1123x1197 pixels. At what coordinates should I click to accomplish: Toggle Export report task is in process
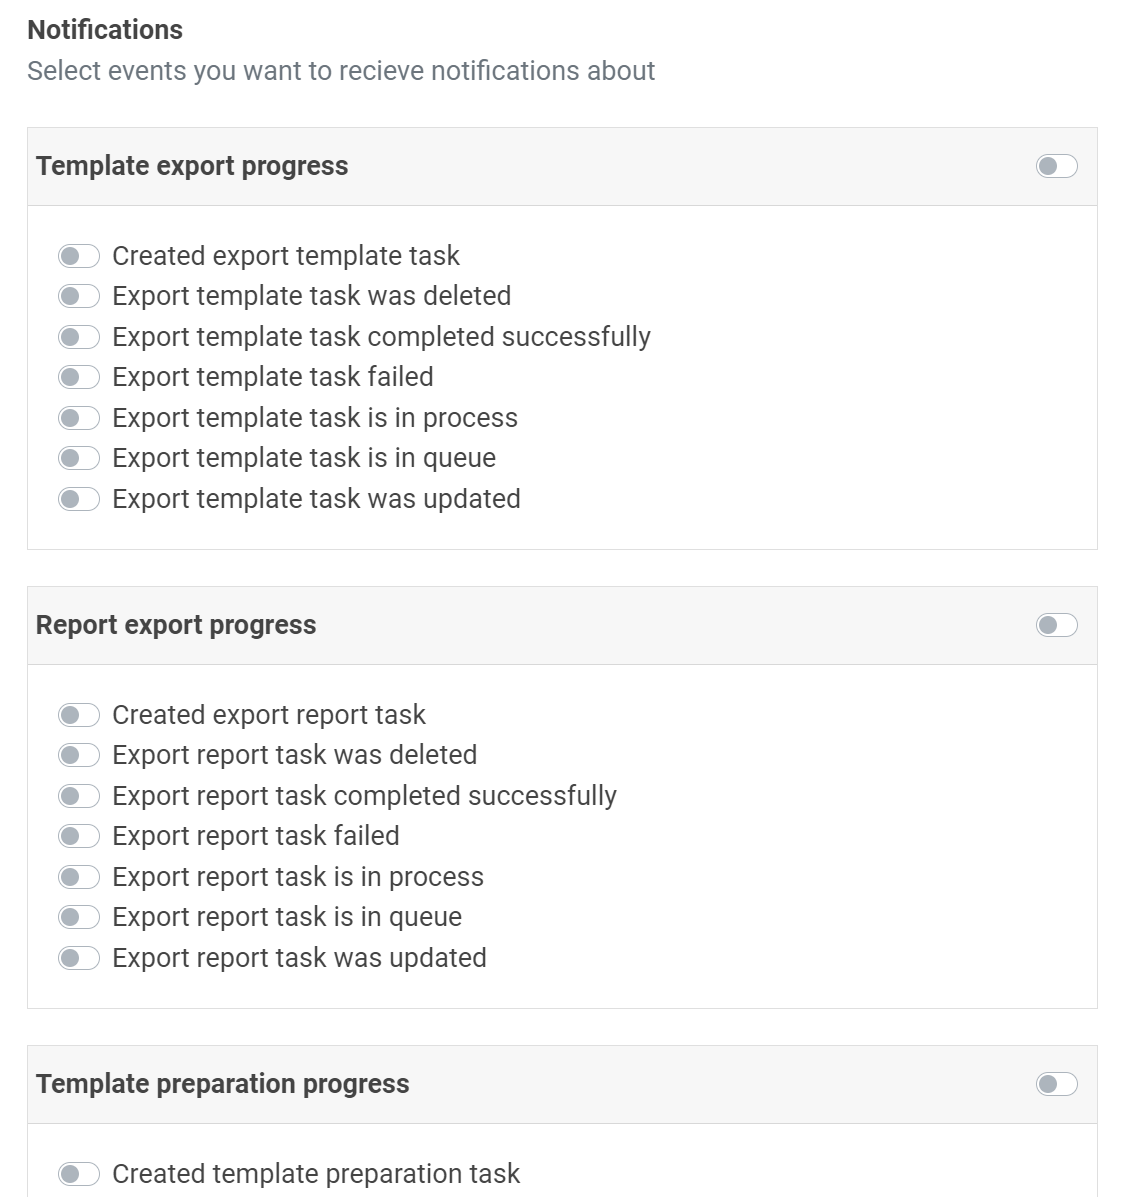tap(79, 877)
